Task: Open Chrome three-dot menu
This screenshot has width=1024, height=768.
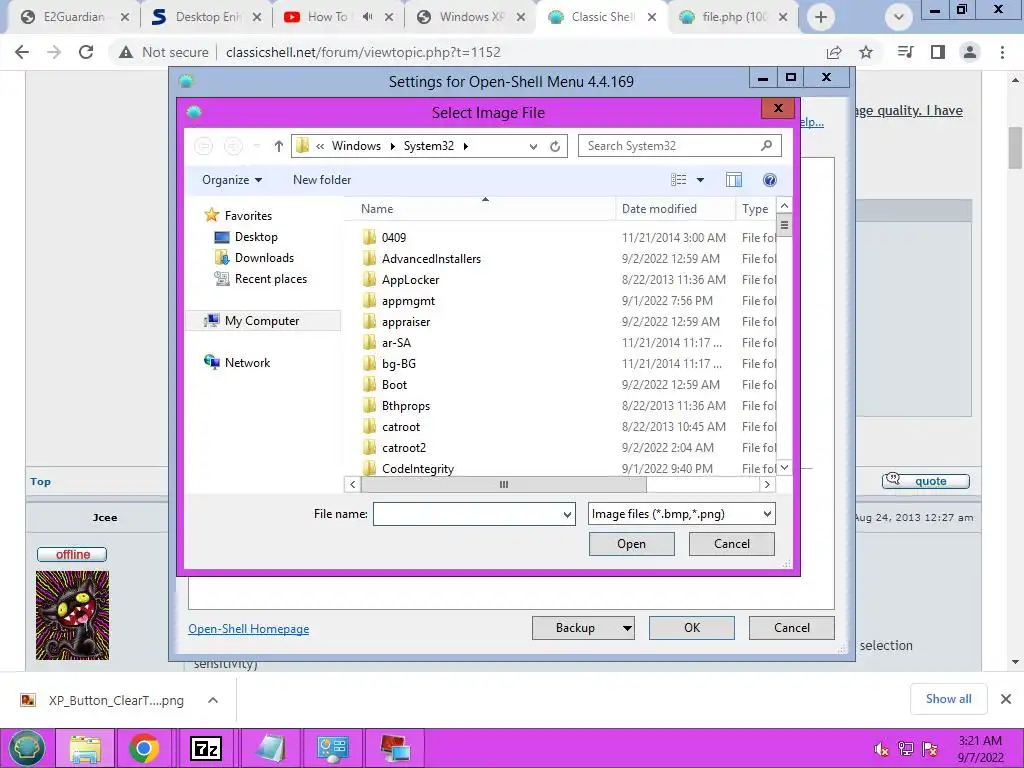Action: [x=1002, y=52]
